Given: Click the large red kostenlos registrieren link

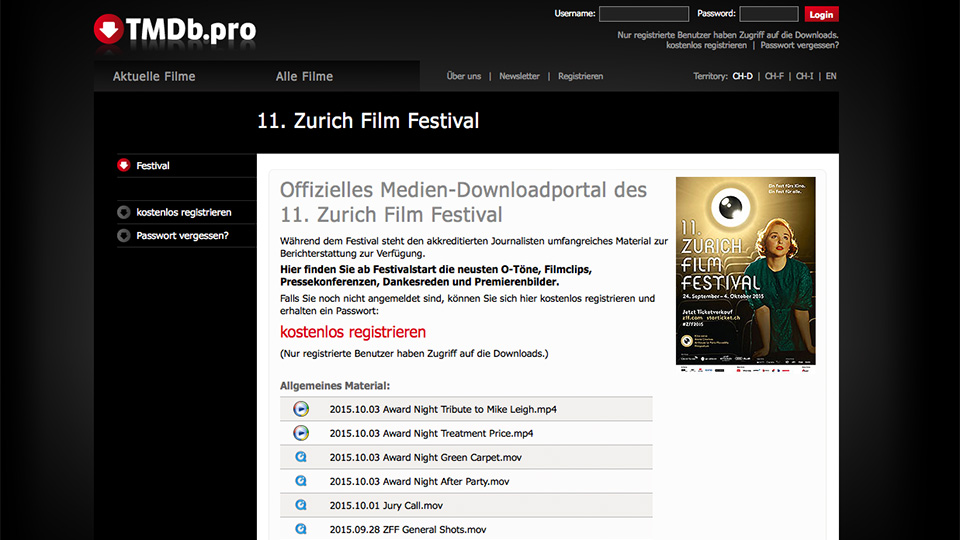Looking at the screenshot, I should point(353,332).
